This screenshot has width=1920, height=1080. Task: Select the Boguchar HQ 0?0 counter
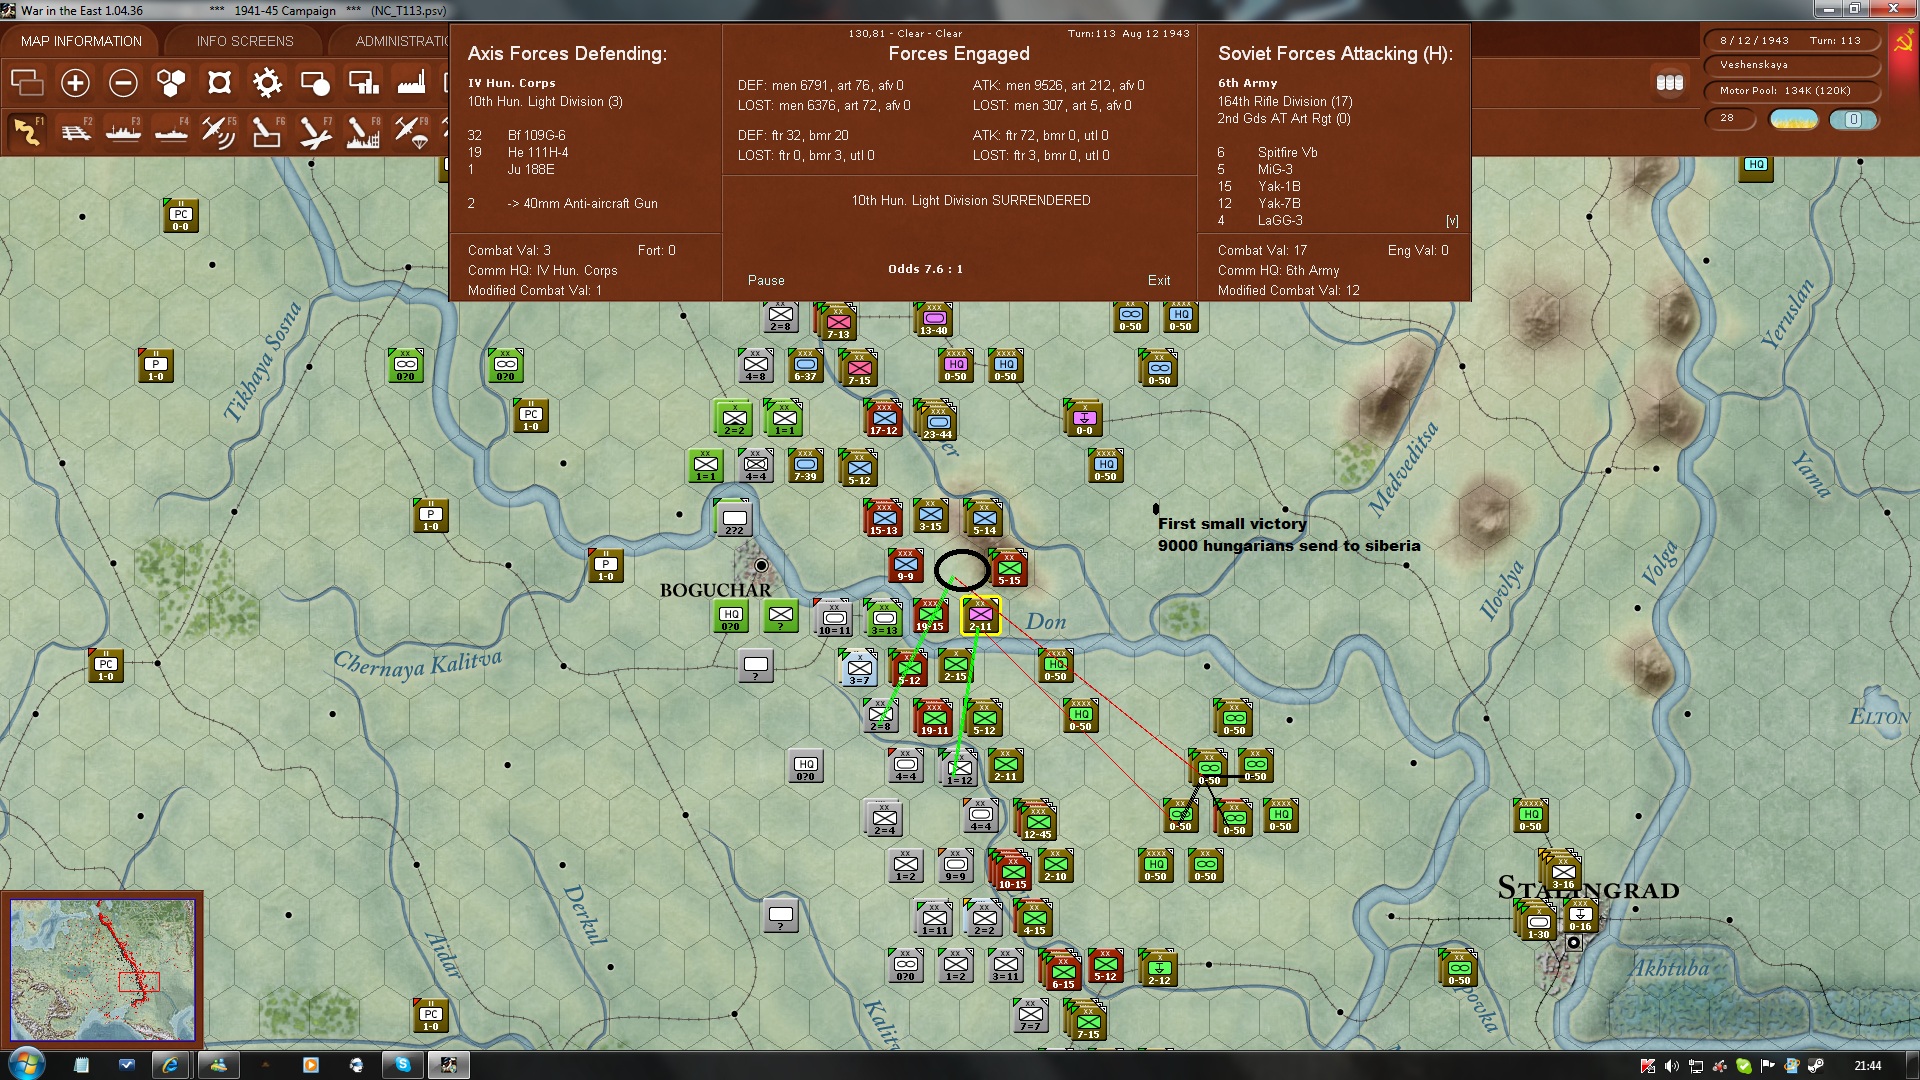(731, 616)
